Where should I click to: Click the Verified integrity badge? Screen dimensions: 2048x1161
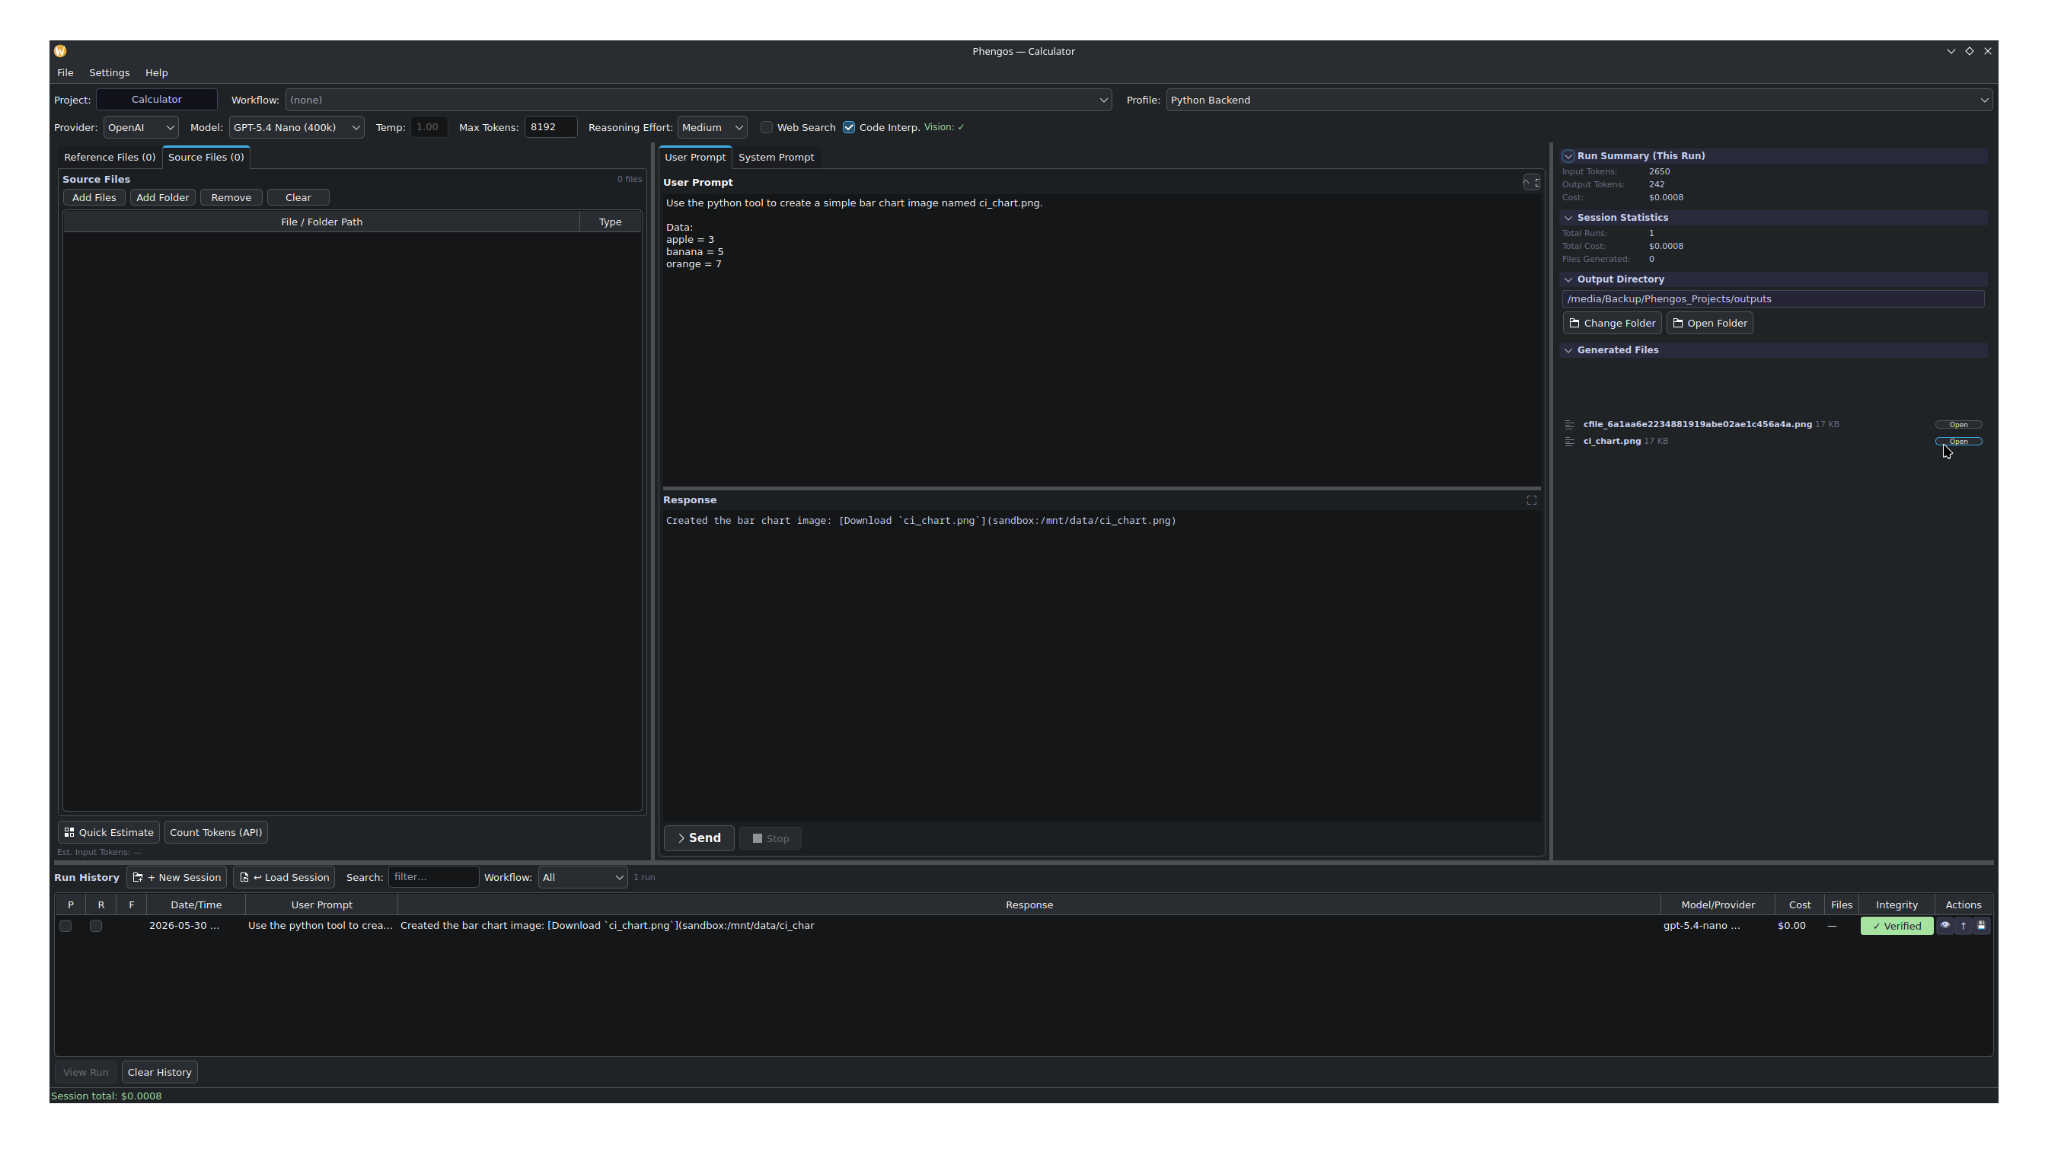click(x=1896, y=926)
